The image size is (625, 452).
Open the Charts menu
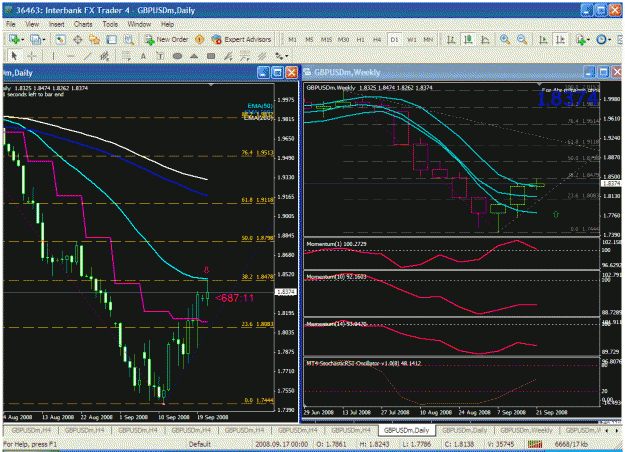point(83,24)
